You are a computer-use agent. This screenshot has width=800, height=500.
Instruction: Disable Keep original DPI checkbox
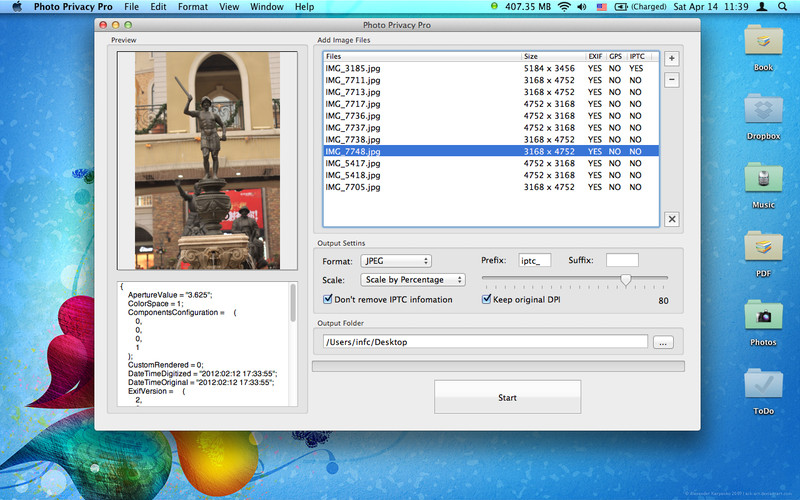(487, 299)
